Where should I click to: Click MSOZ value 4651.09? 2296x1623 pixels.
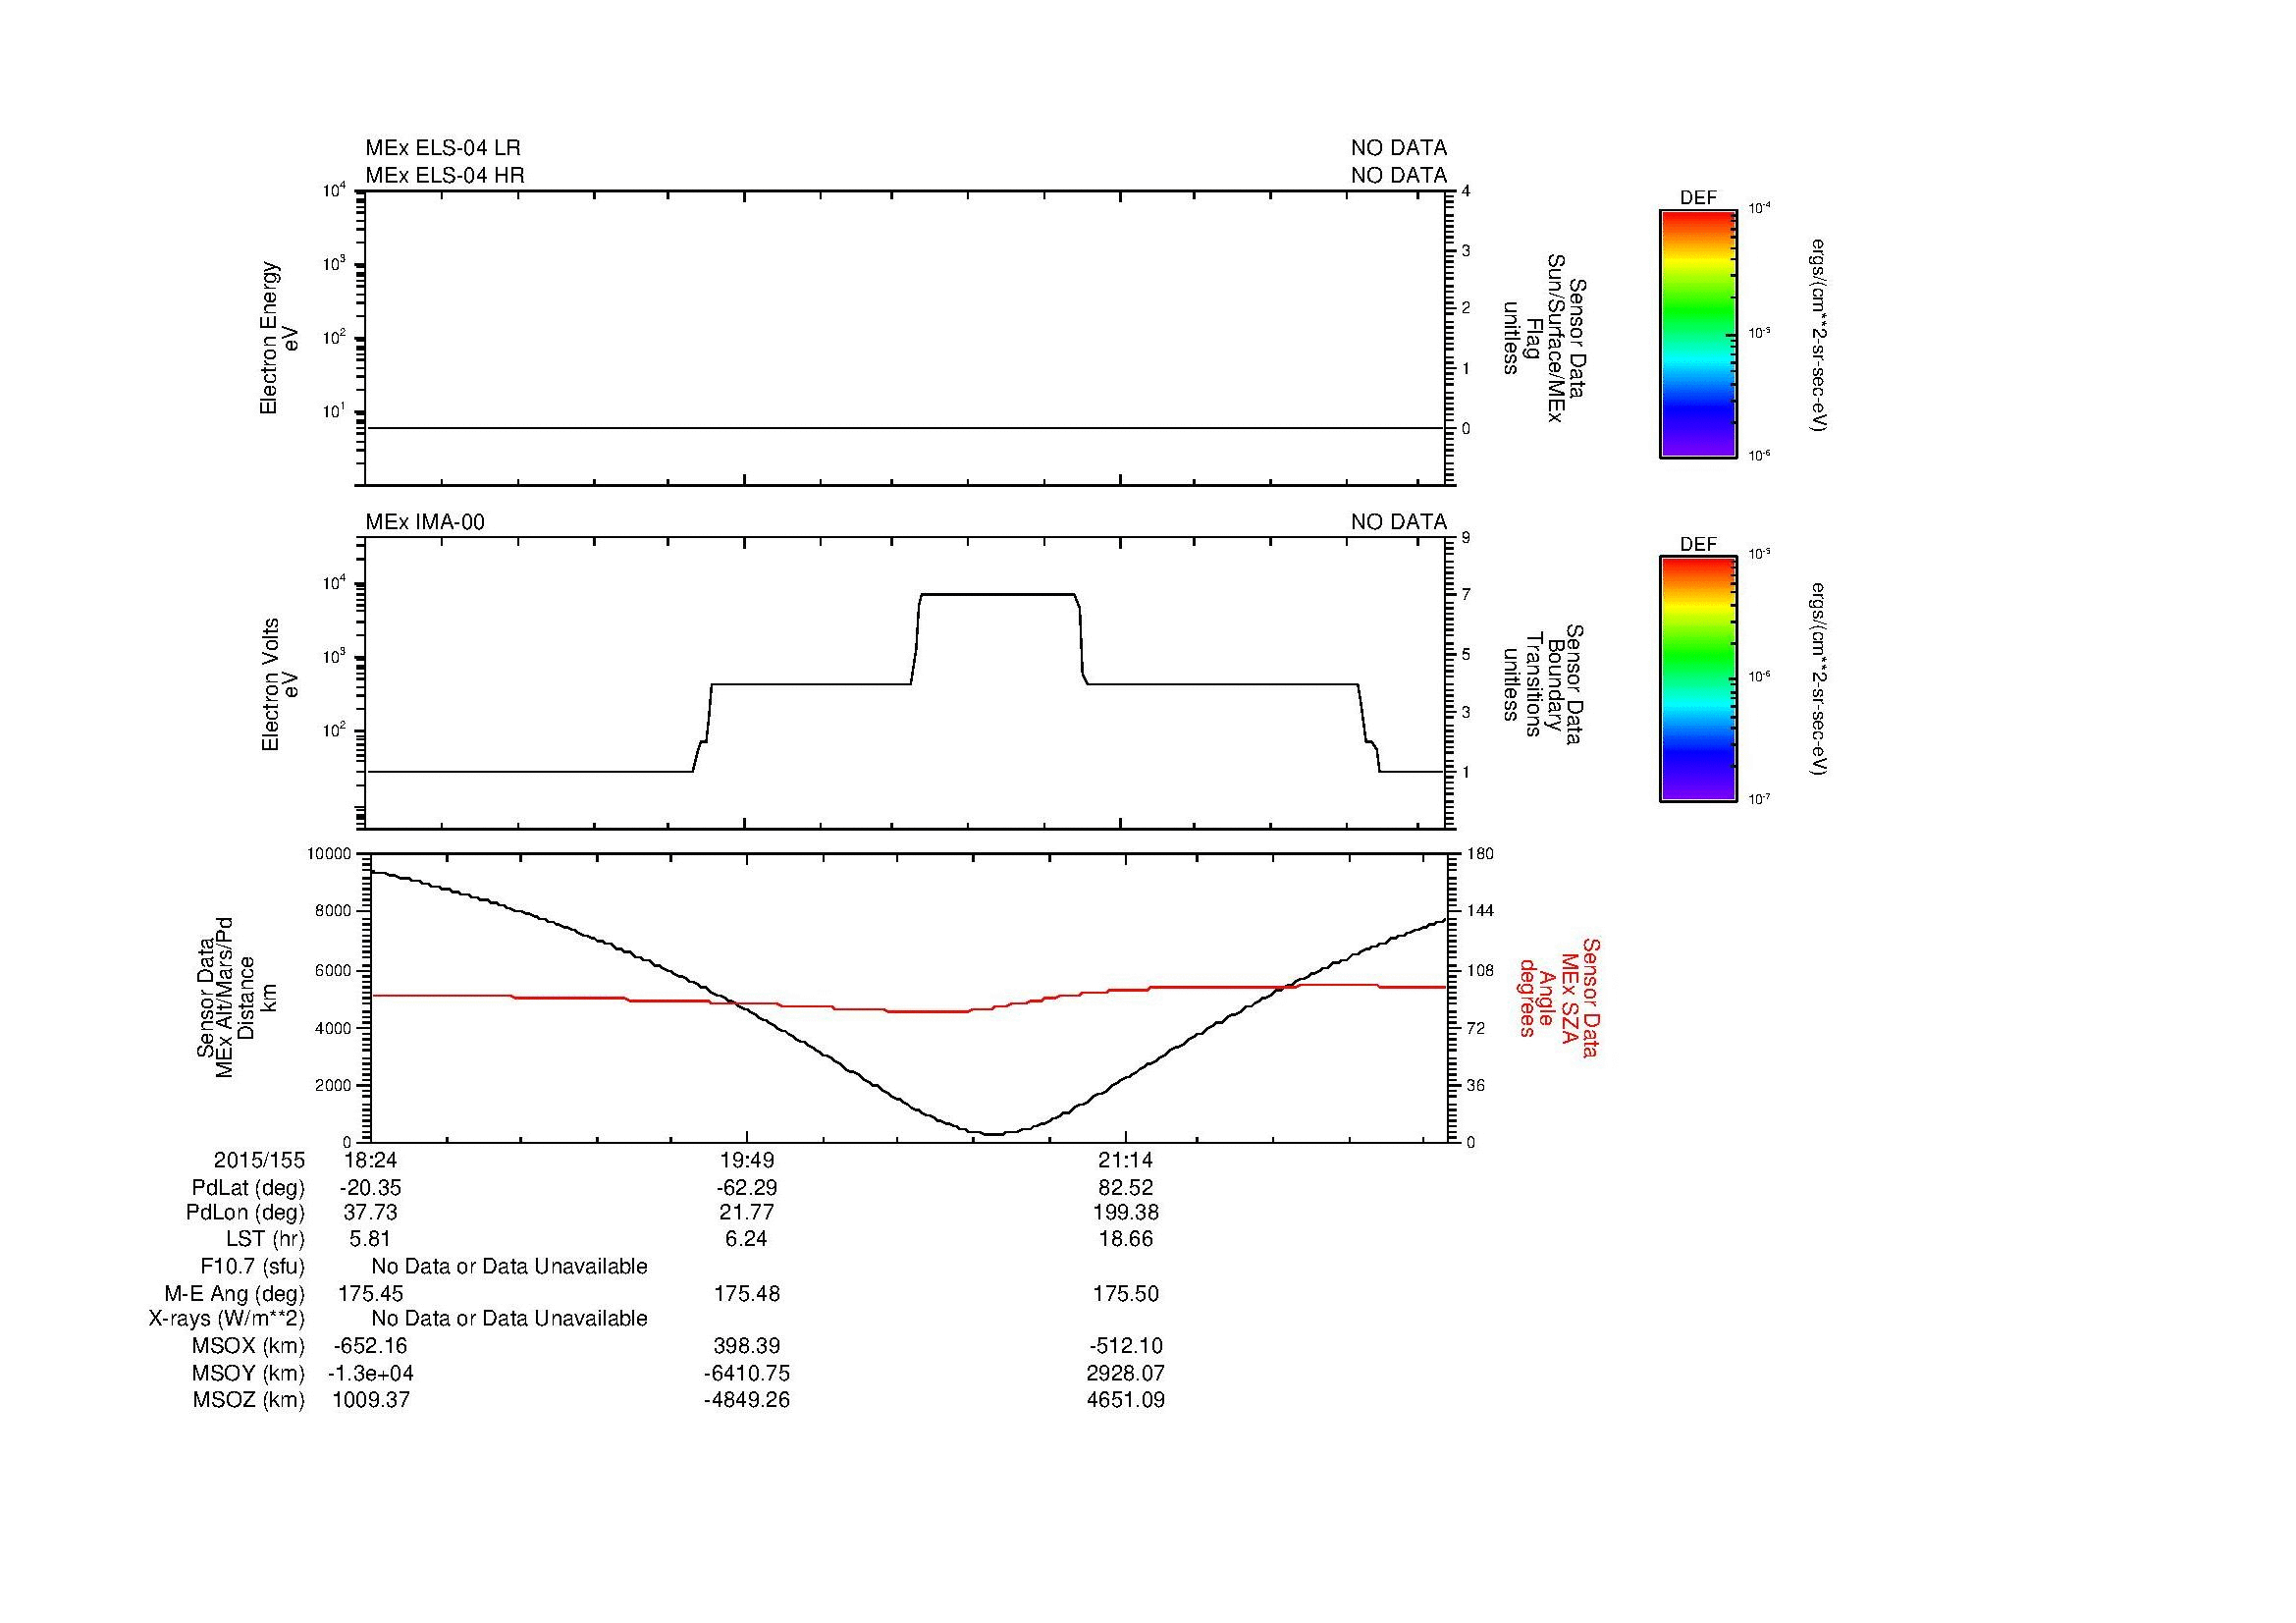pos(1126,1399)
